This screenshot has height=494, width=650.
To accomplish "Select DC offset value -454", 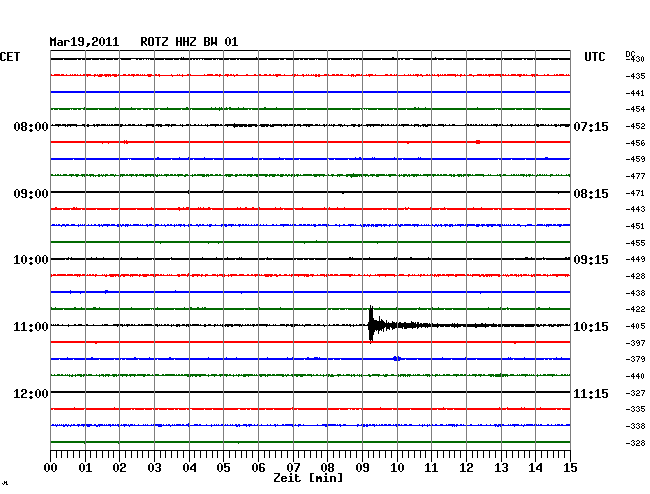I will pos(635,109).
